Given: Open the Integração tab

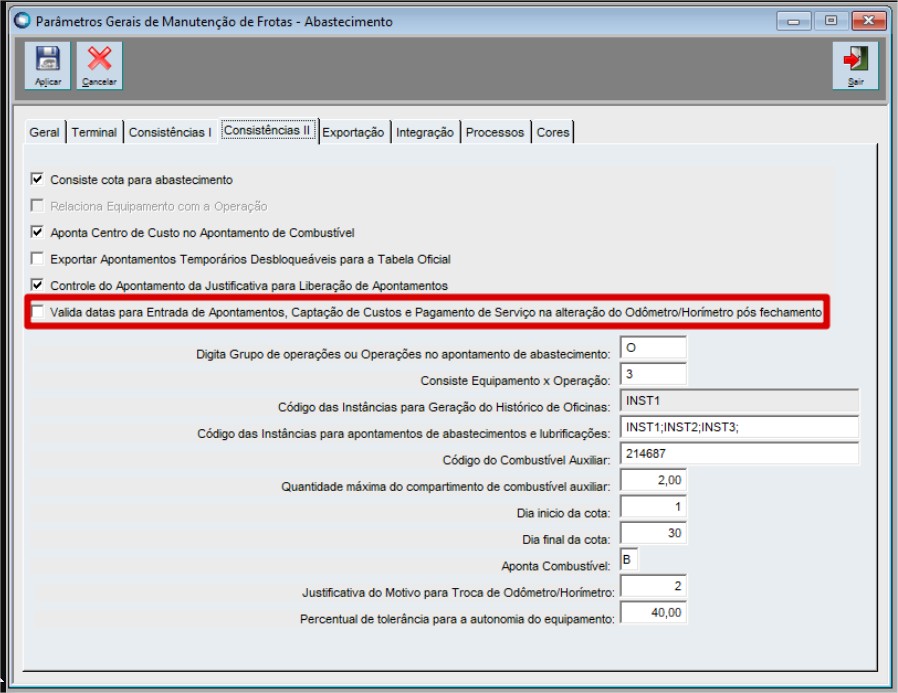Looking at the screenshot, I should (424, 132).
